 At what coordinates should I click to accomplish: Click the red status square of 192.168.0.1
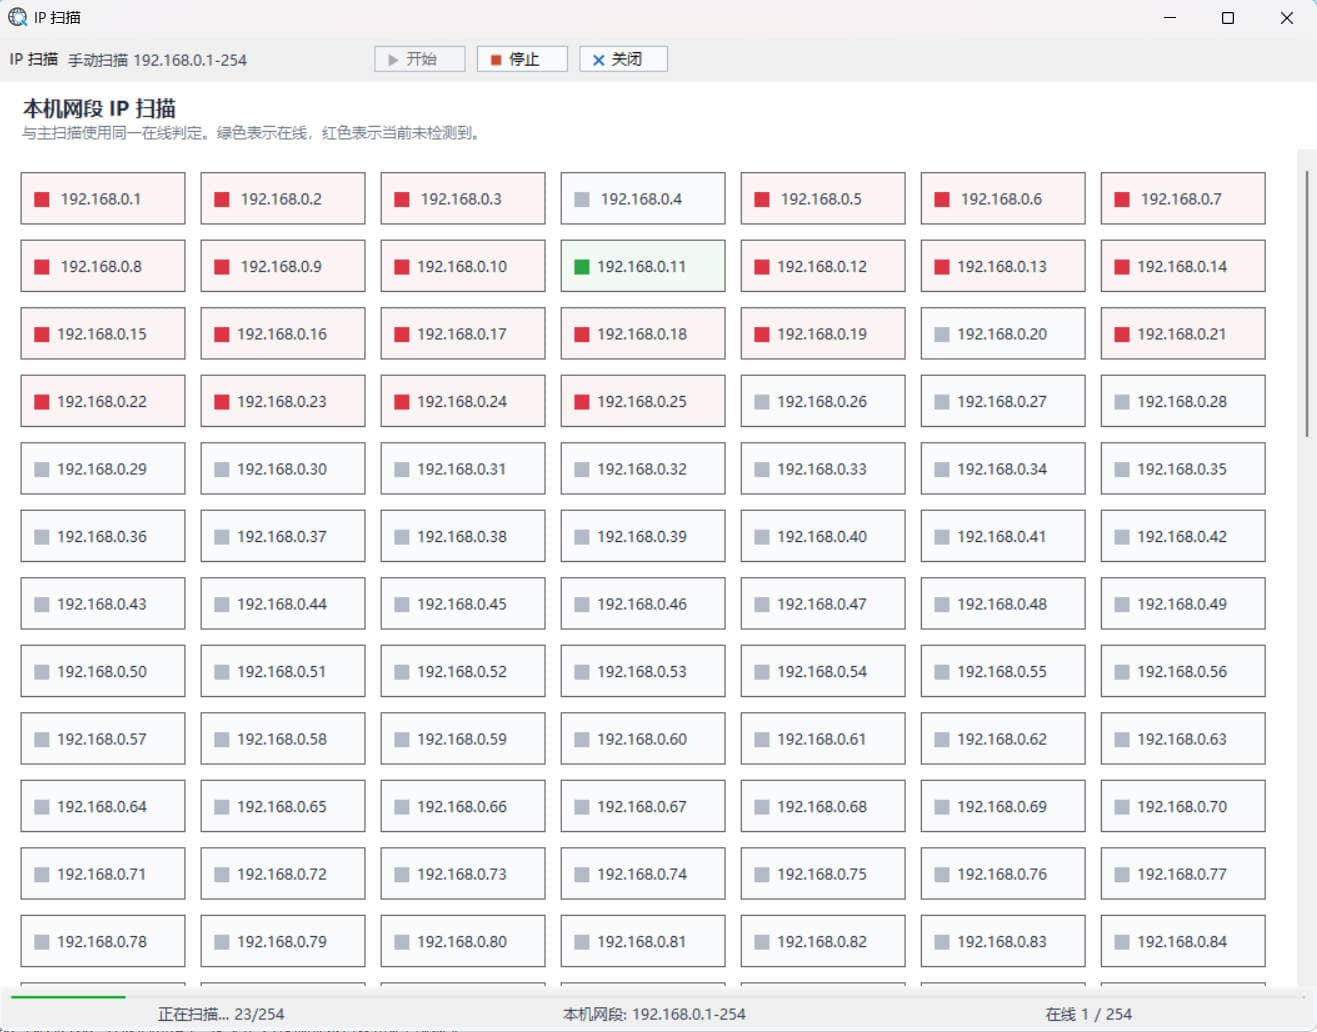[x=42, y=199]
